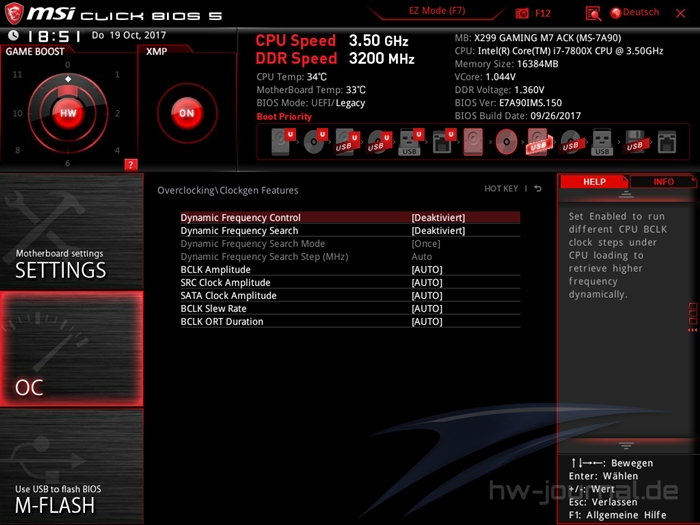Image resolution: width=700 pixels, height=525 pixels.
Task: Go back using the arrow beside HOT KEY
Action: (538, 189)
